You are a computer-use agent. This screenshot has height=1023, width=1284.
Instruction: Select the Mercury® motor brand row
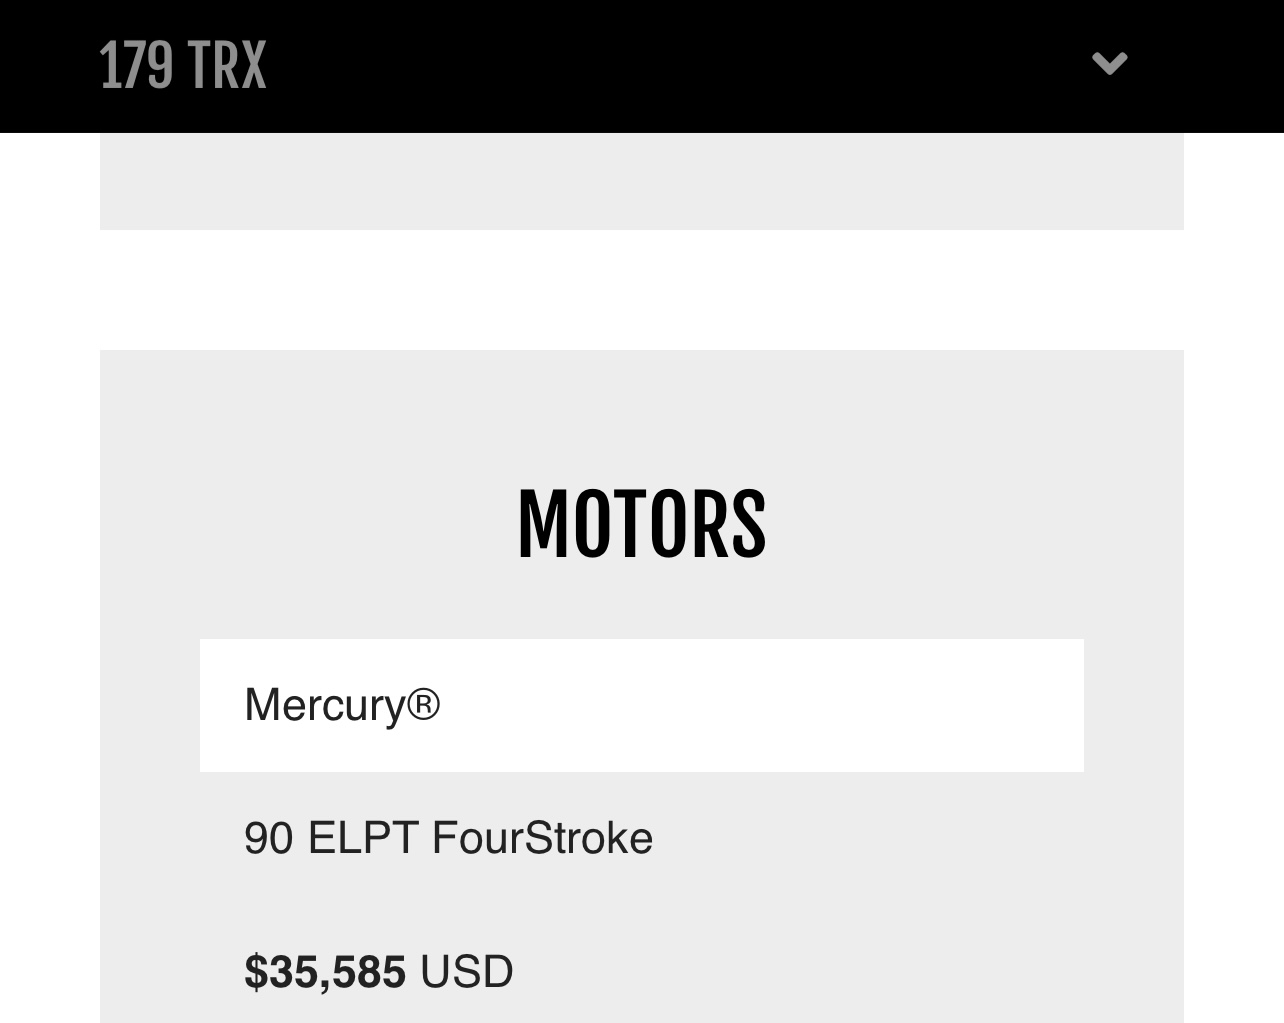[641, 705]
